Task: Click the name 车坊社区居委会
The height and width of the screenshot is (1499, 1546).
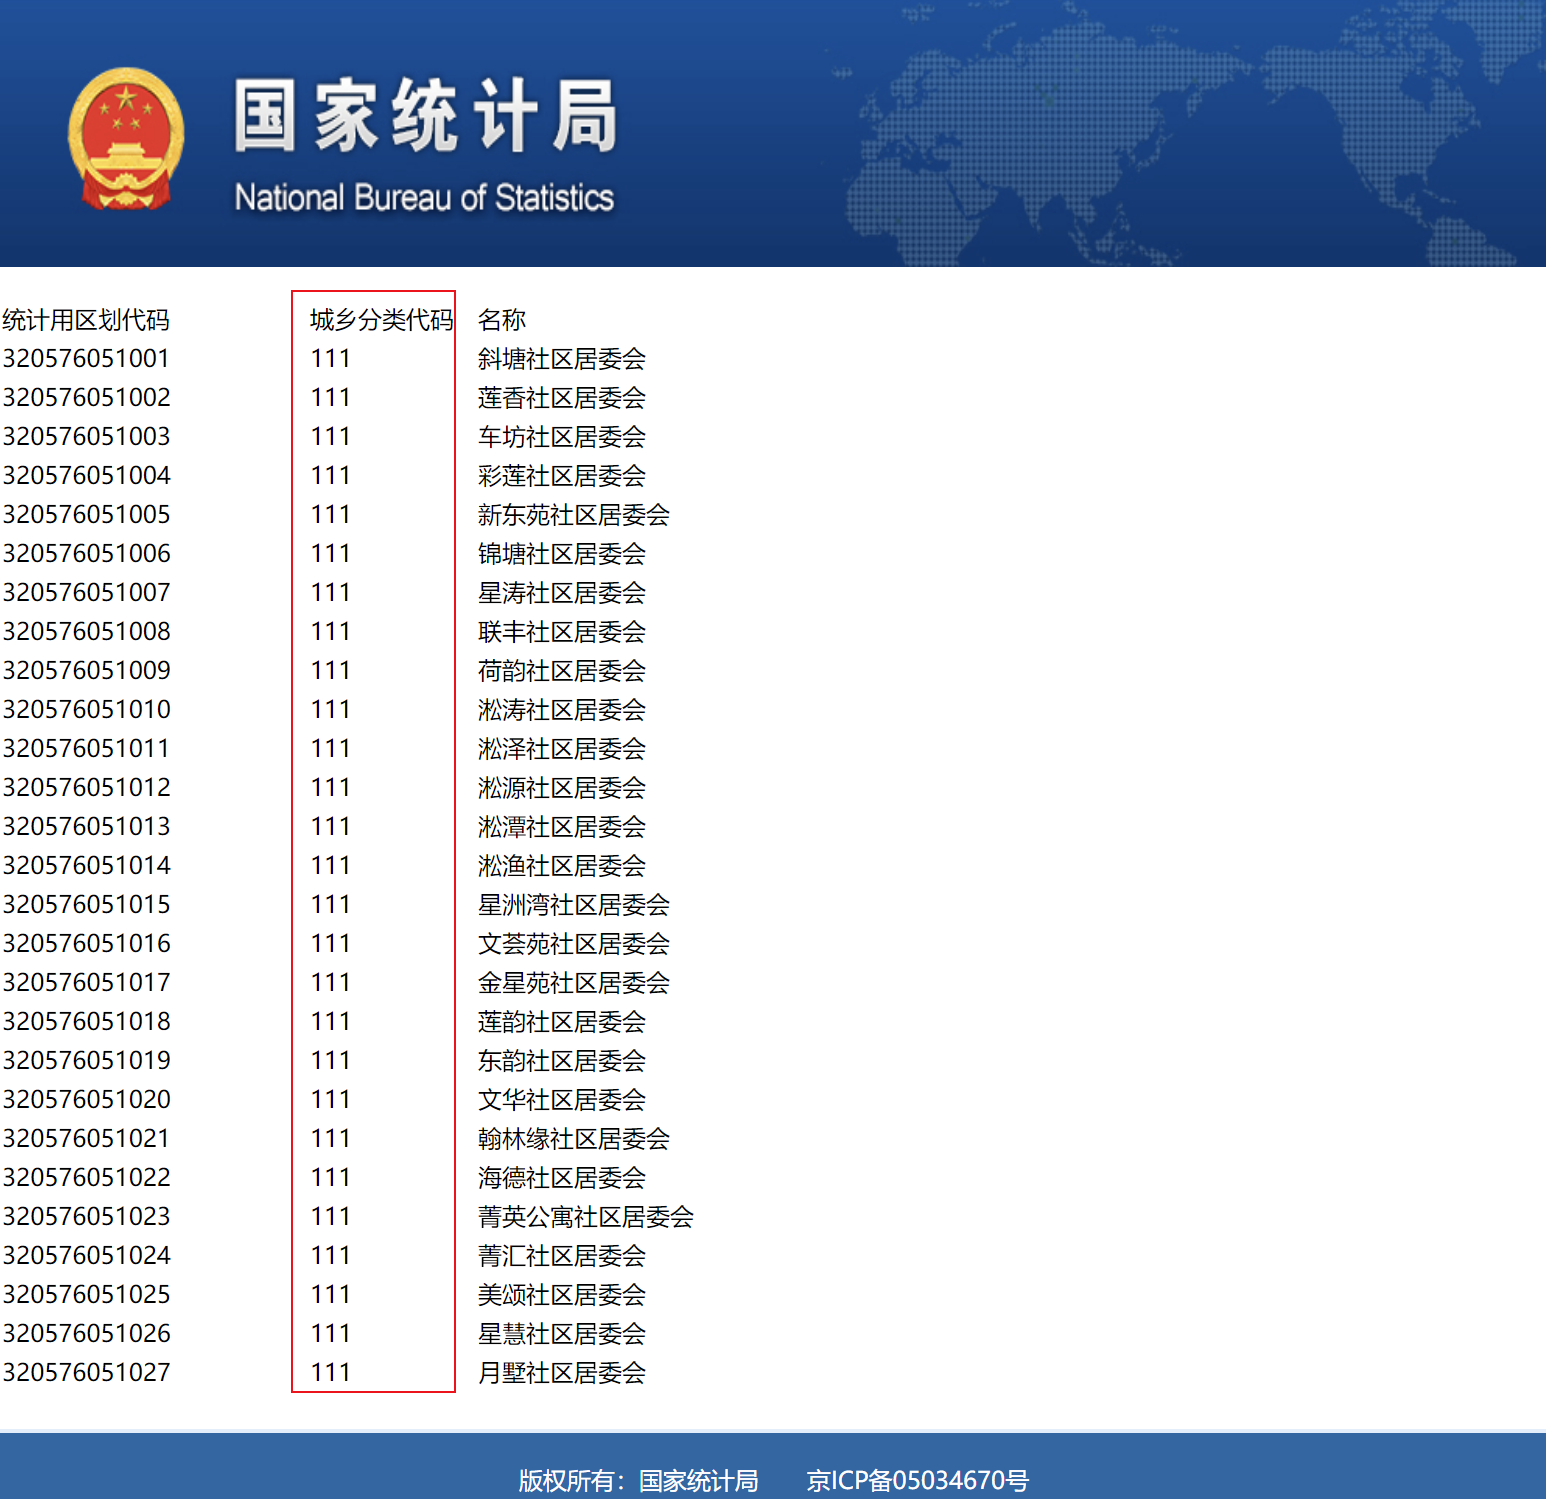Action: pyautogui.click(x=562, y=437)
